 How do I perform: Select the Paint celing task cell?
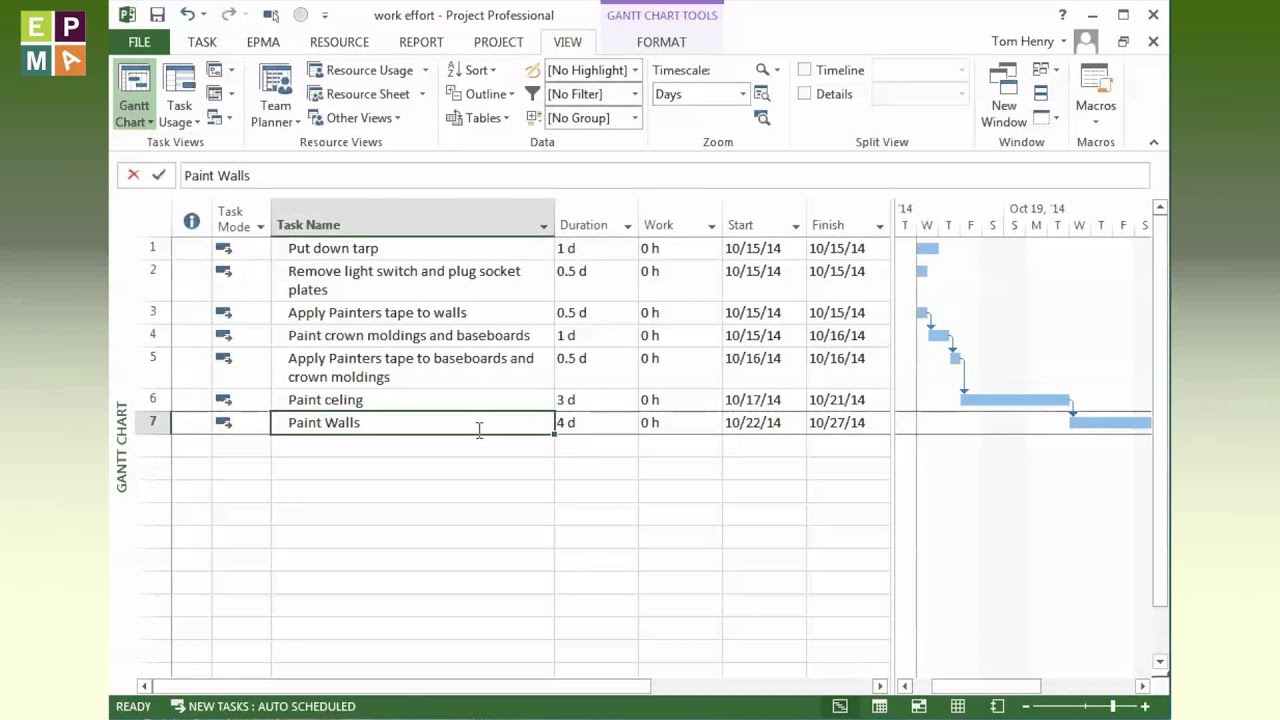point(413,400)
